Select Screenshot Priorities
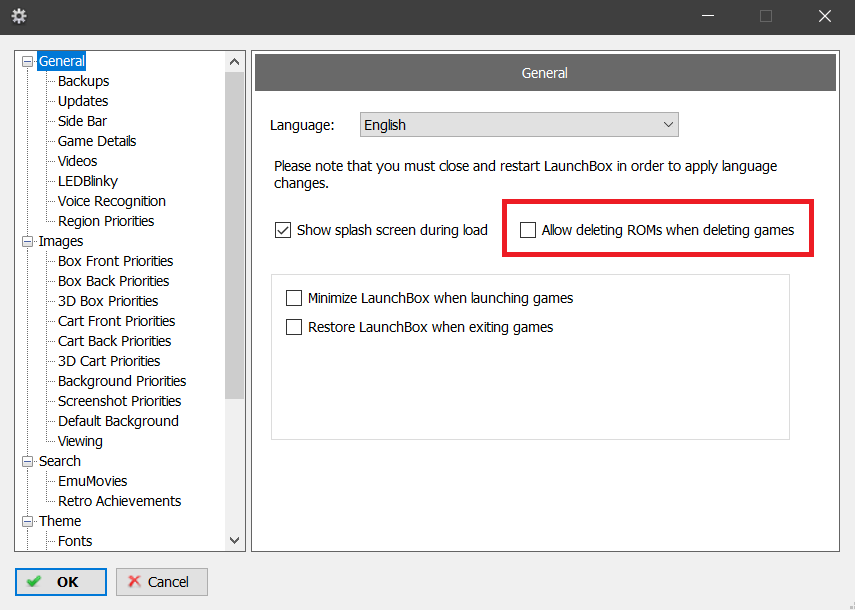The image size is (855, 610). pyautogui.click(x=119, y=401)
